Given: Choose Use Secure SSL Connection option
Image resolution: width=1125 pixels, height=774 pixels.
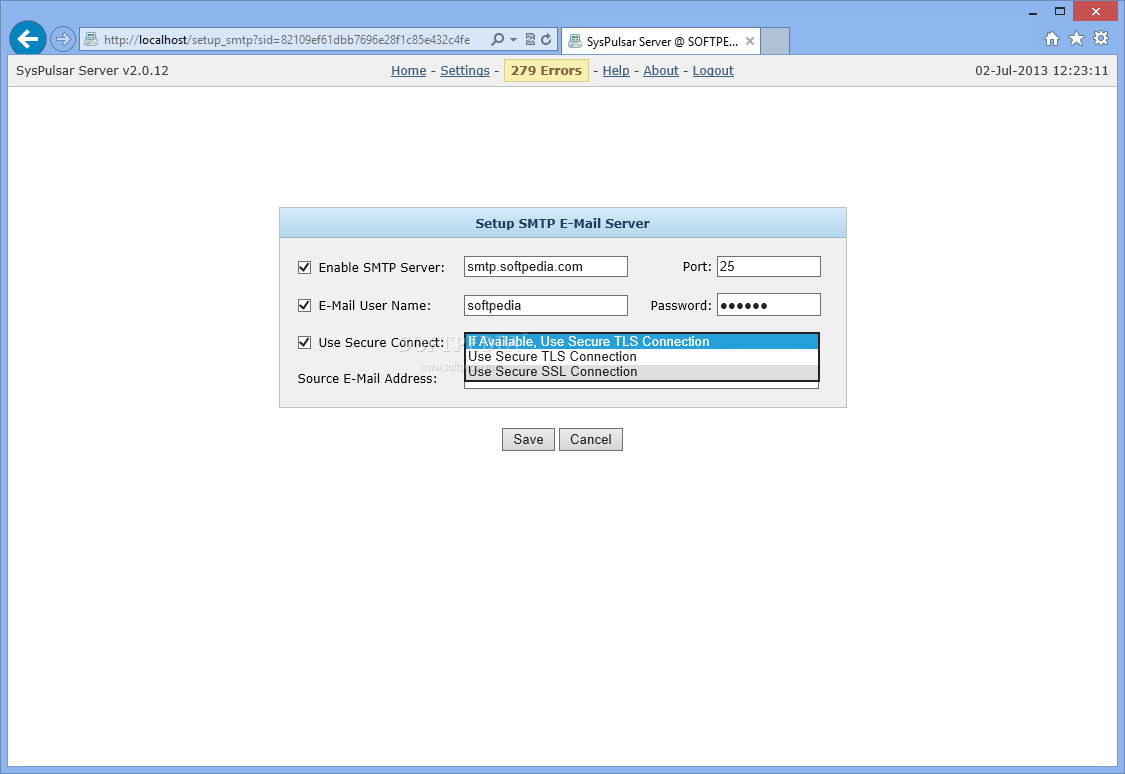Looking at the screenshot, I should coord(641,372).
